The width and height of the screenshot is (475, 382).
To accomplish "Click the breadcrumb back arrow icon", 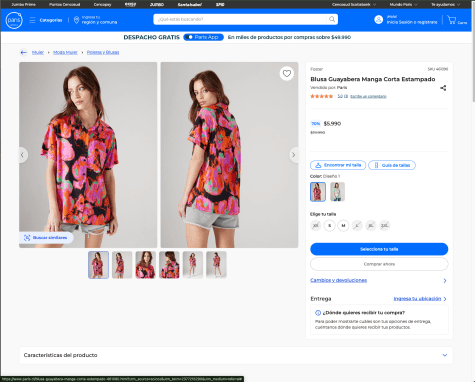I will 23,52.
